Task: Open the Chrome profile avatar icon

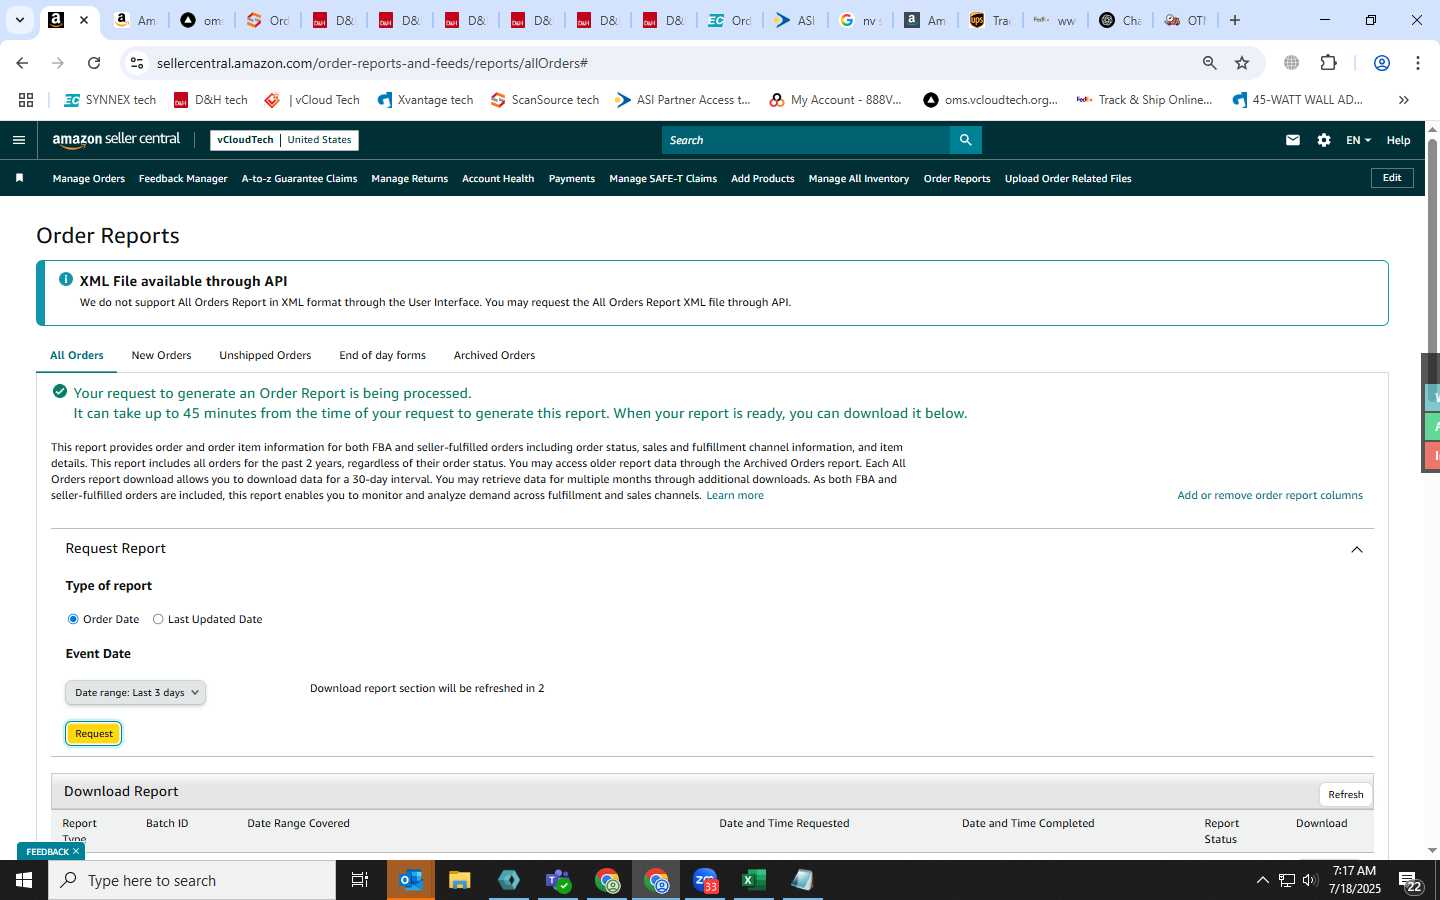Action: [1382, 63]
